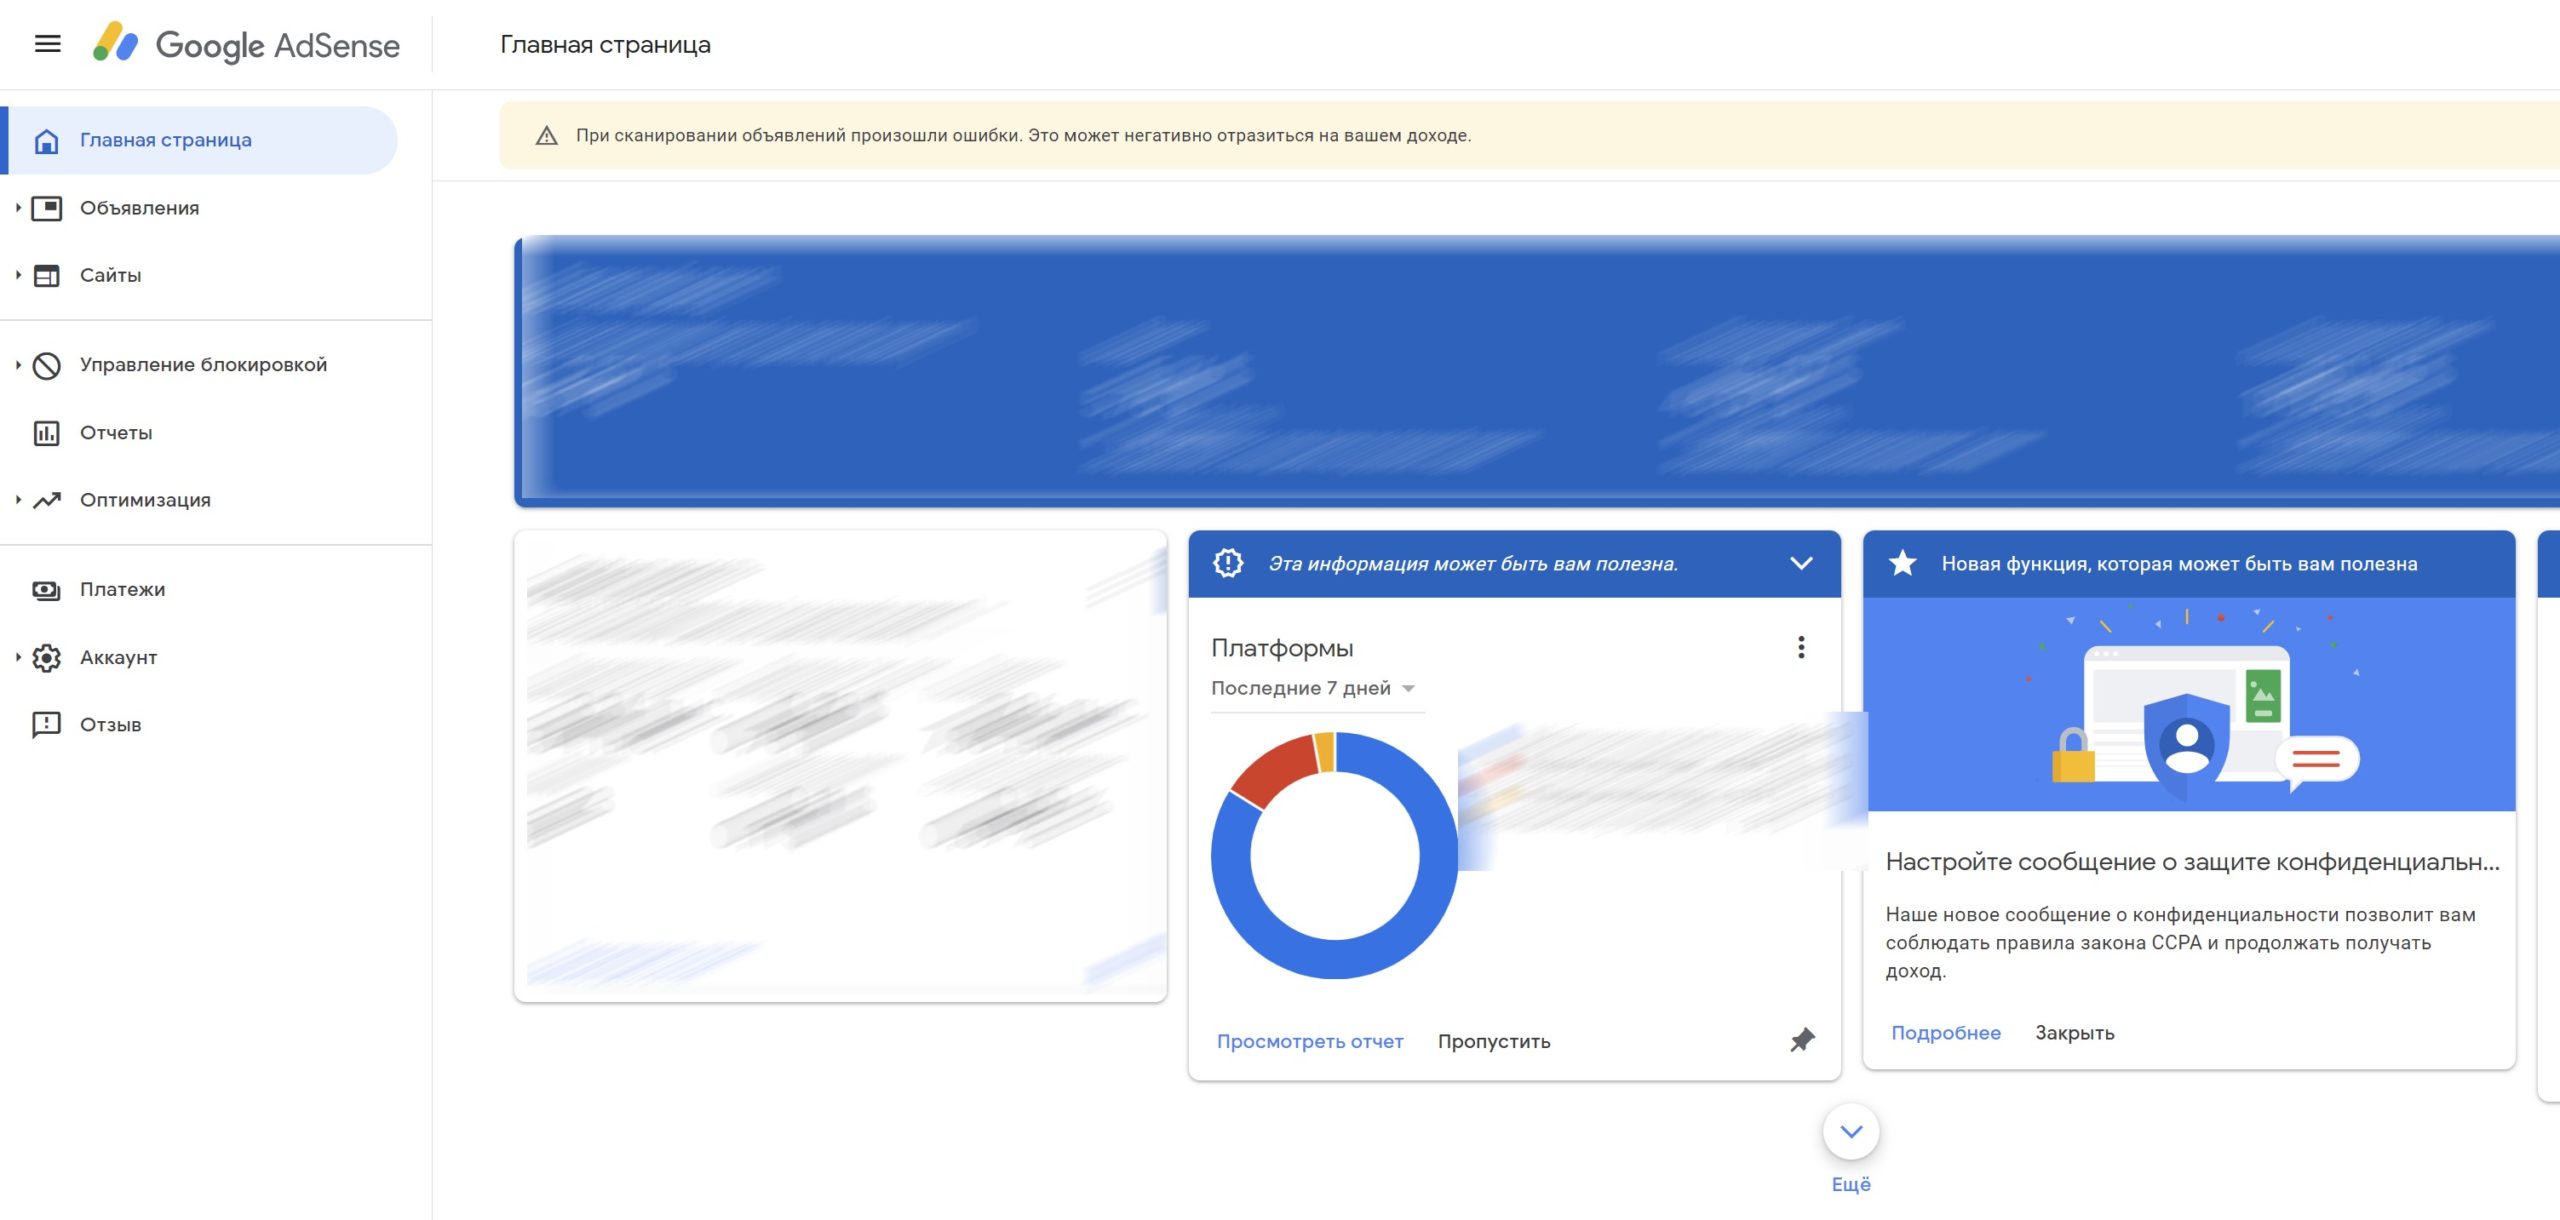Screen dimensions: 2560x1220
Task: Collapse the useful information card chevron
Action: pos(1801,563)
